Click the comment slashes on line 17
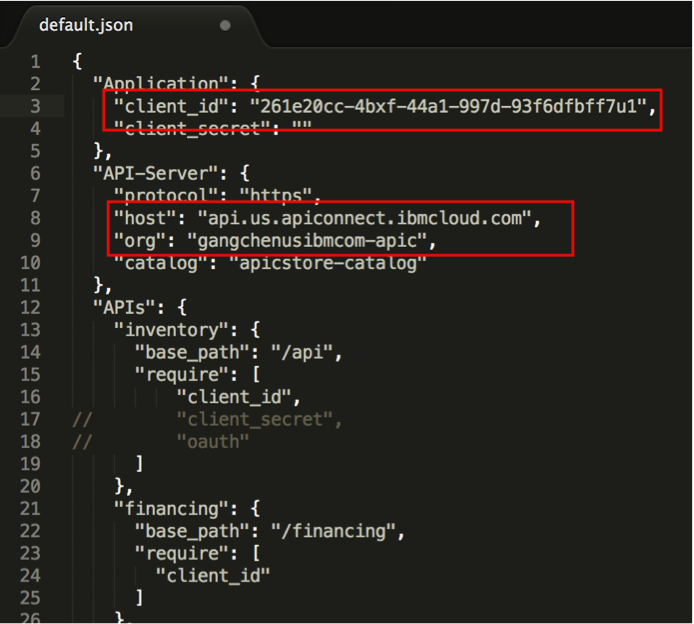Image resolution: width=694 pixels, height=624 pixels. click(82, 420)
